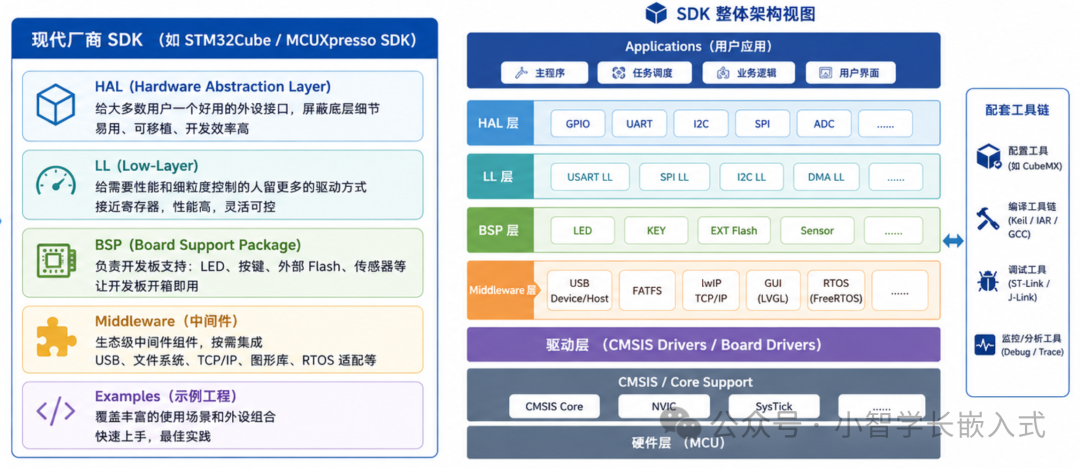Image resolution: width=1080 pixels, height=468 pixels.
Task: Click the 配置工具 box icon
Action: [988, 156]
